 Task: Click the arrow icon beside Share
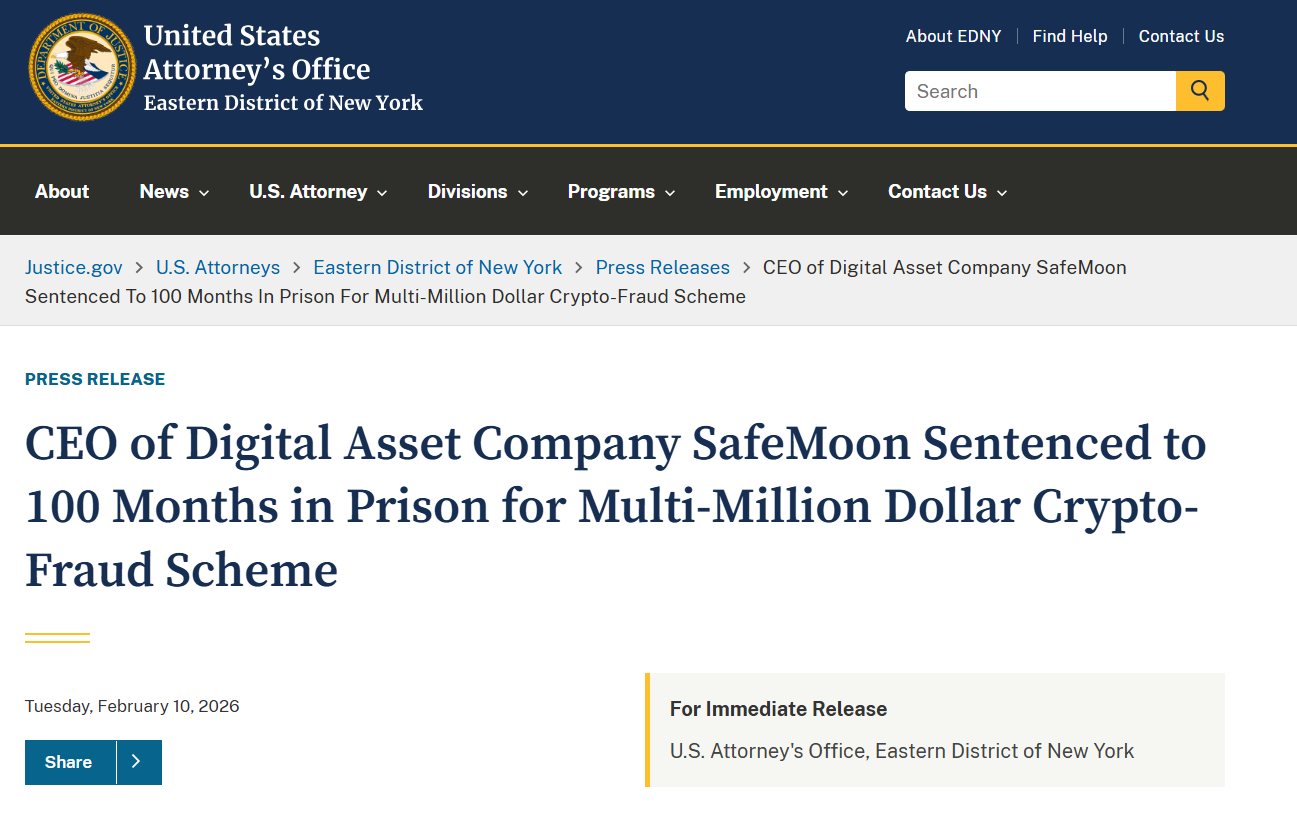[138, 762]
